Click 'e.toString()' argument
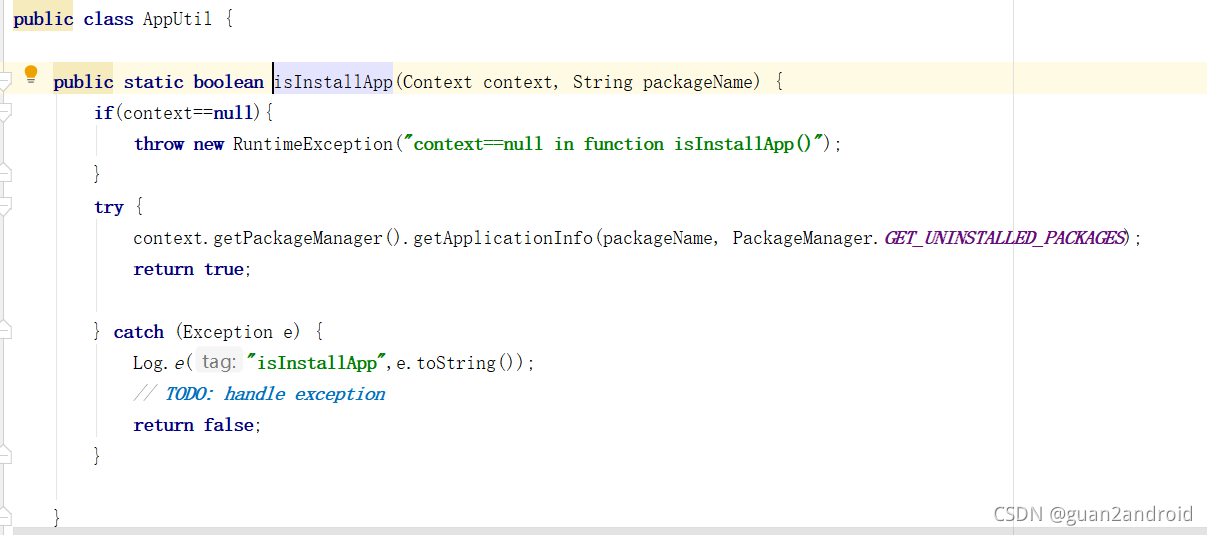Screen dimensions: 1207x535 coord(459,363)
